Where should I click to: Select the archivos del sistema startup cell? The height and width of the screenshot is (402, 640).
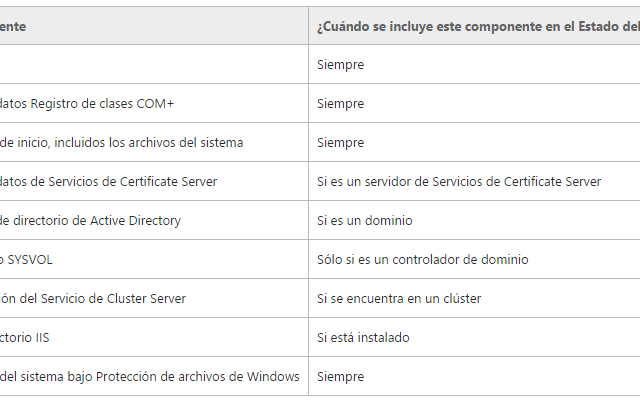coord(154,142)
